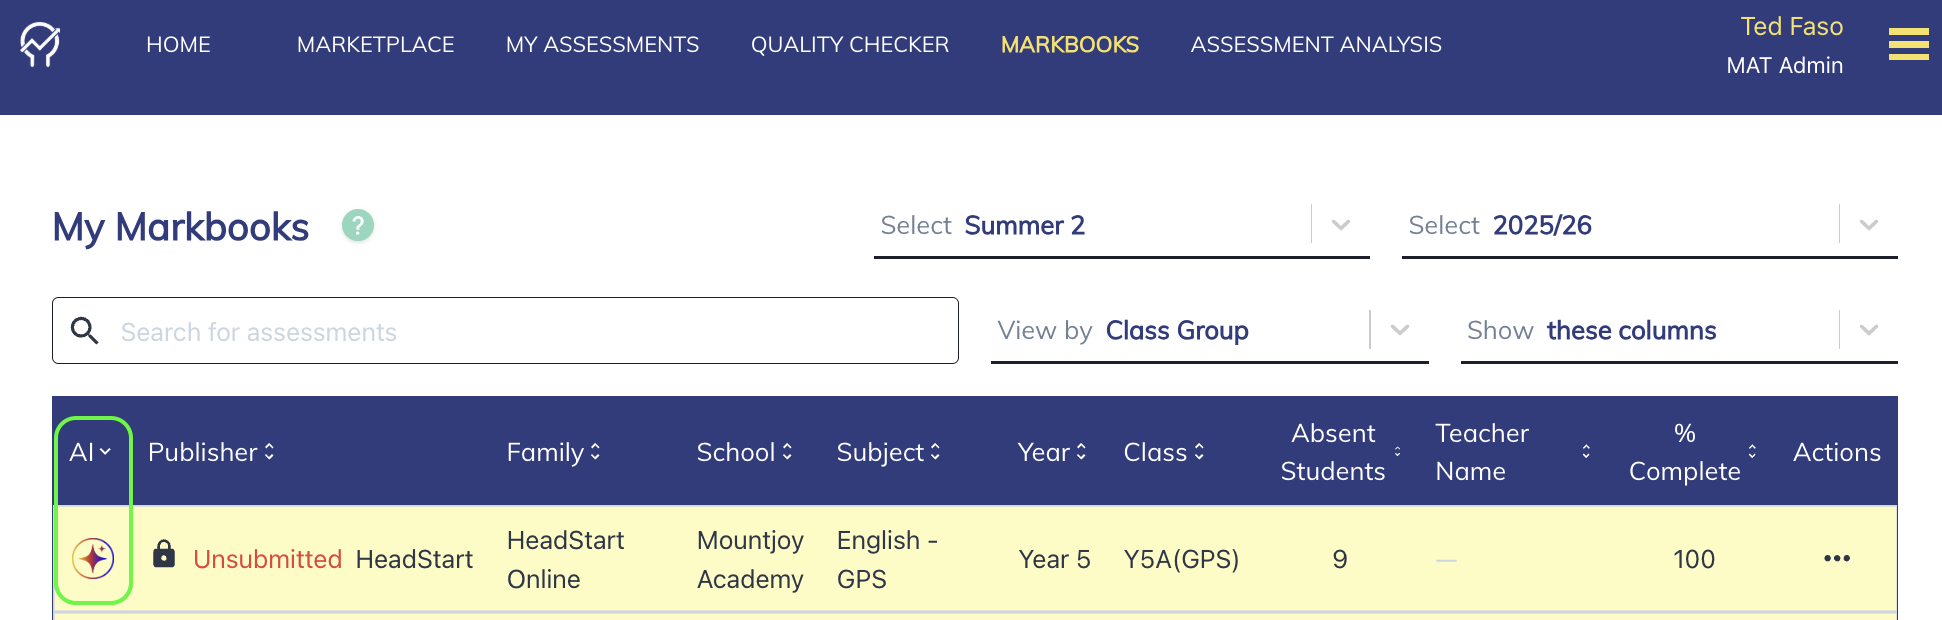Open the three-dot actions menu for Y5A(GPS)

(1837, 558)
